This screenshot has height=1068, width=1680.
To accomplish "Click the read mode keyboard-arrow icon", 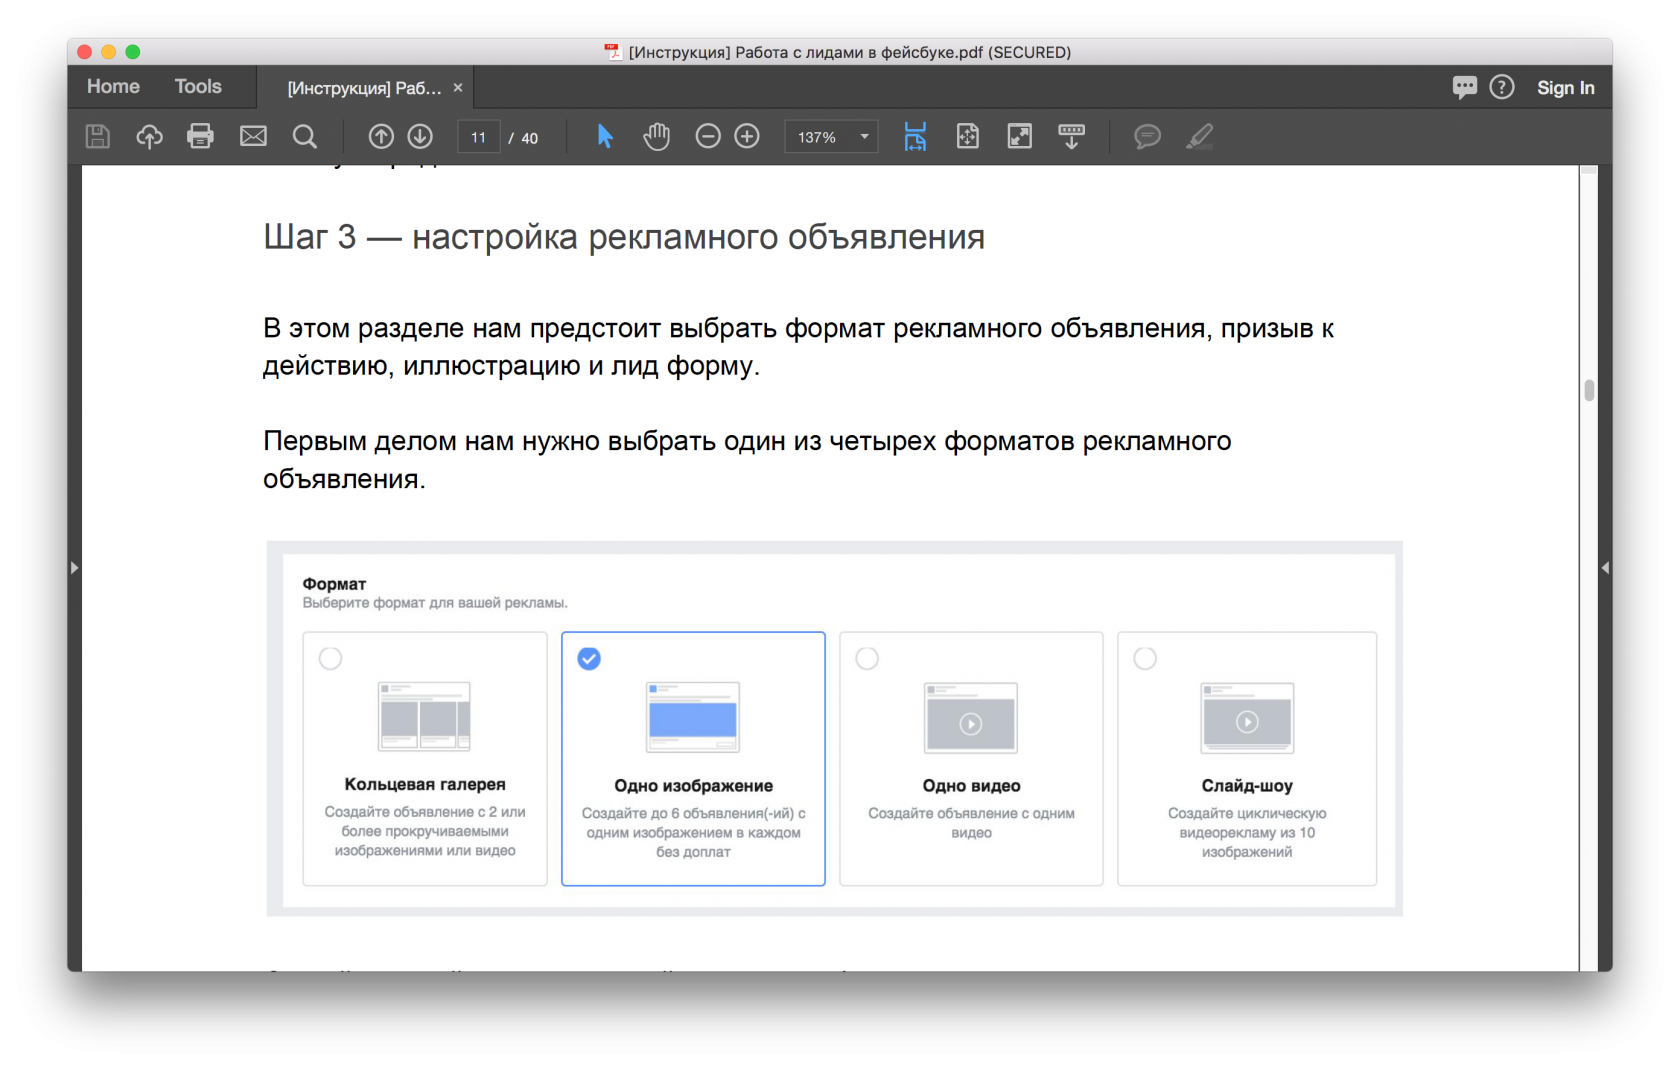I will 1071,136.
